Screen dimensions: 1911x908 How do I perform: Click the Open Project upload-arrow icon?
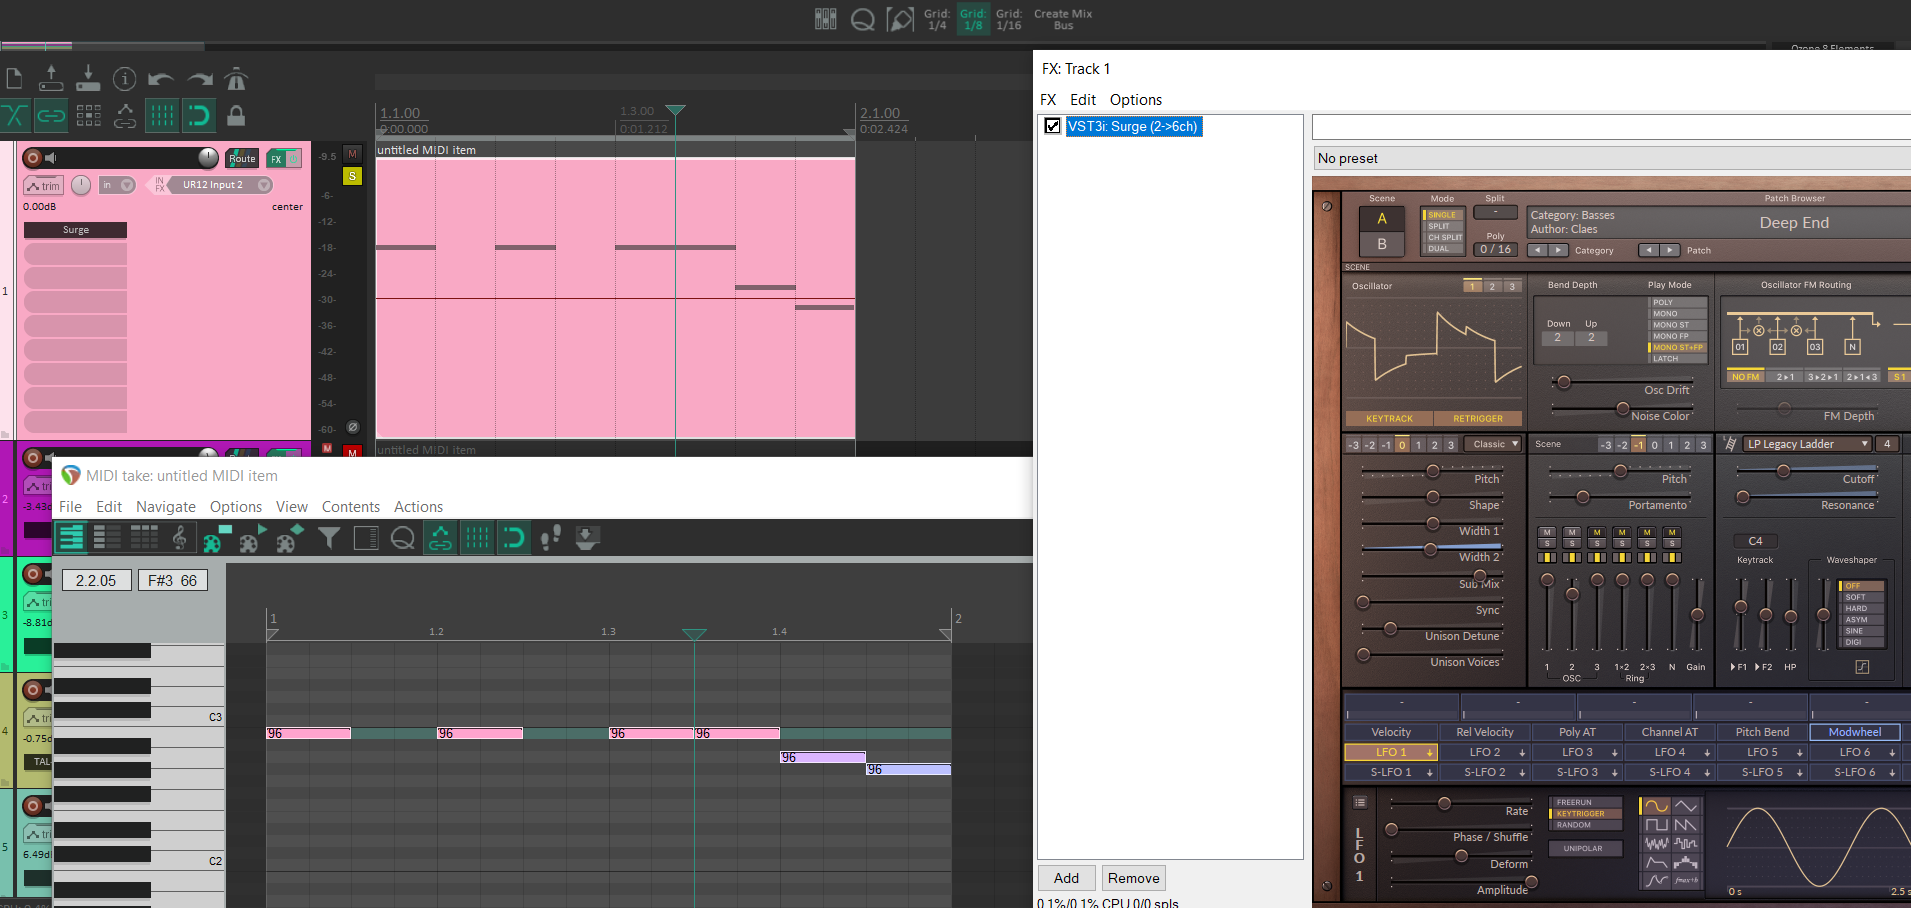pos(51,77)
